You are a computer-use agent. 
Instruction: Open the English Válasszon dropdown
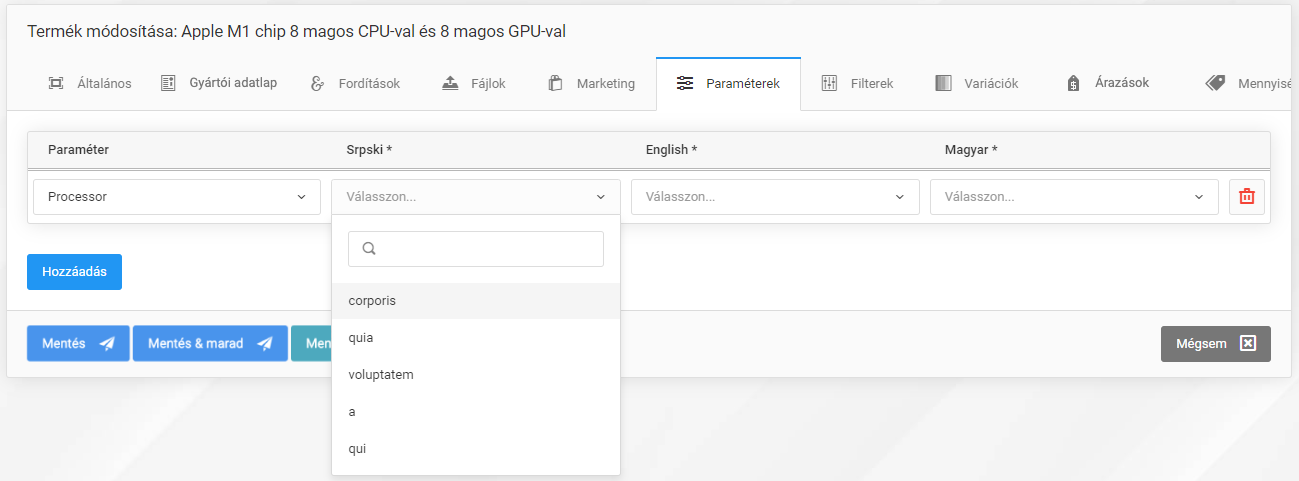pos(775,197)
